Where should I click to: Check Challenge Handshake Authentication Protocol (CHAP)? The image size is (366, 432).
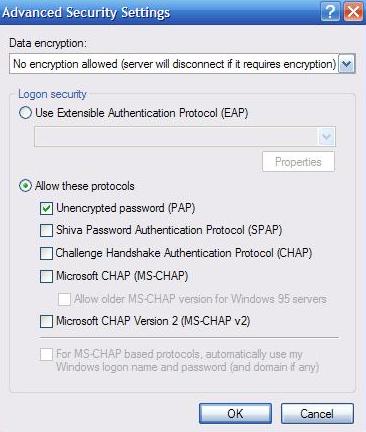coord(46,253)
